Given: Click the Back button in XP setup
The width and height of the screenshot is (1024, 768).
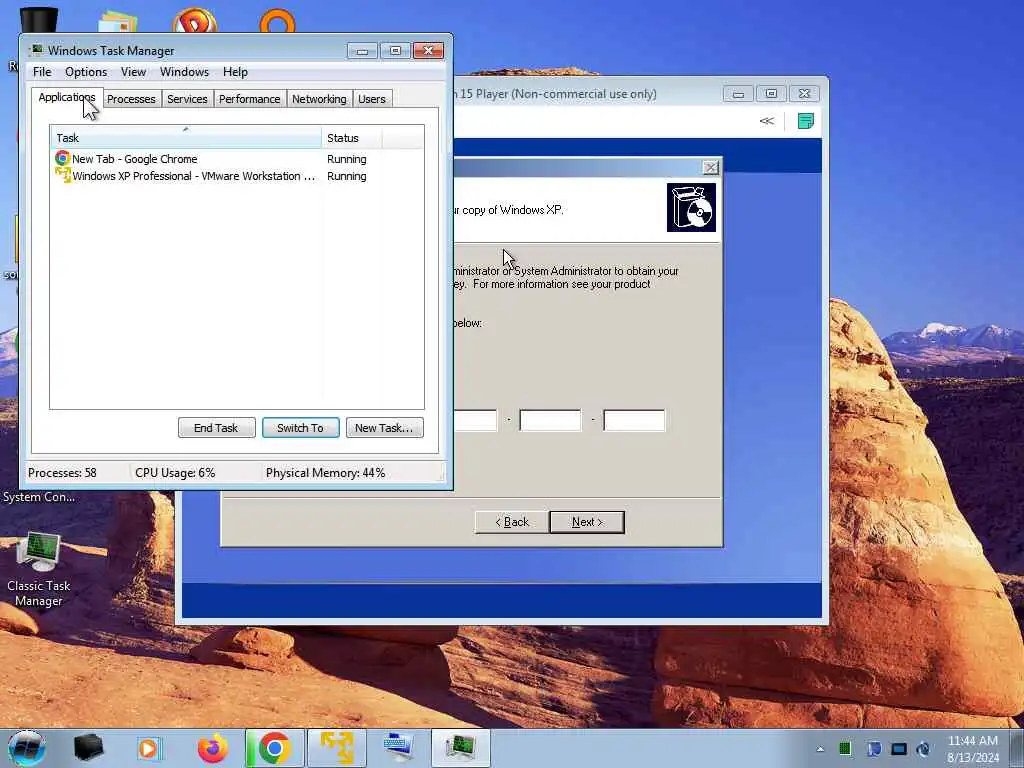Looking at the screenshot, I should point(512,522).
